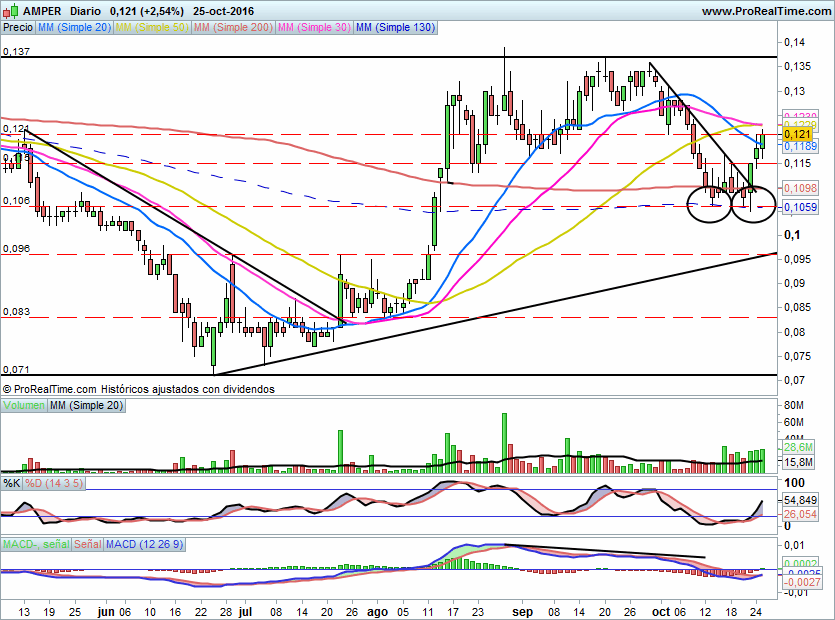Click the AMPER ticker name in the title
Image resolution: width=835 pixels, height=620 pixels.
tap(42, 11)
